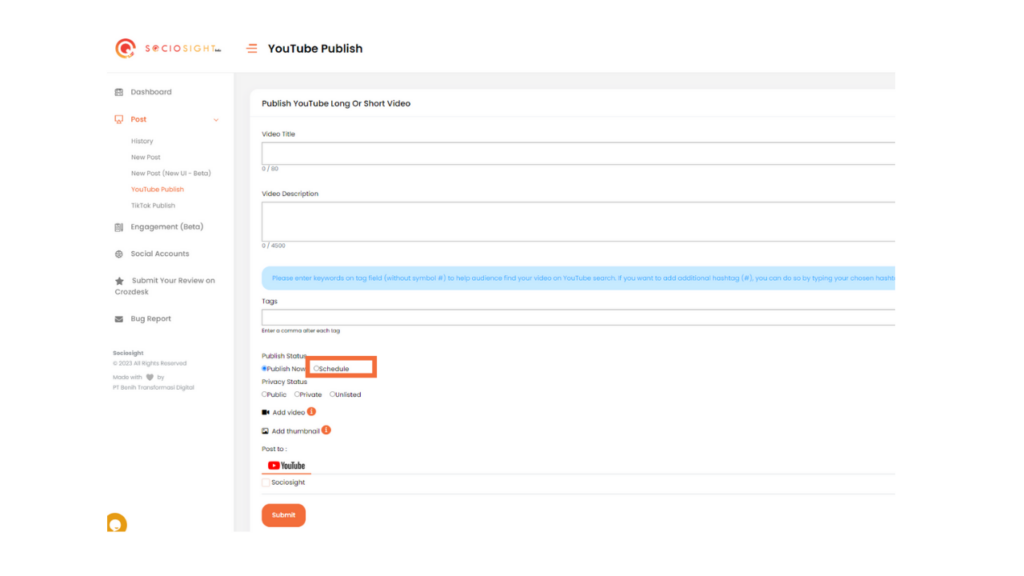This screenshot has height=576, width=1024.
Task: Click the Tags input field
Action: (579, 317)
